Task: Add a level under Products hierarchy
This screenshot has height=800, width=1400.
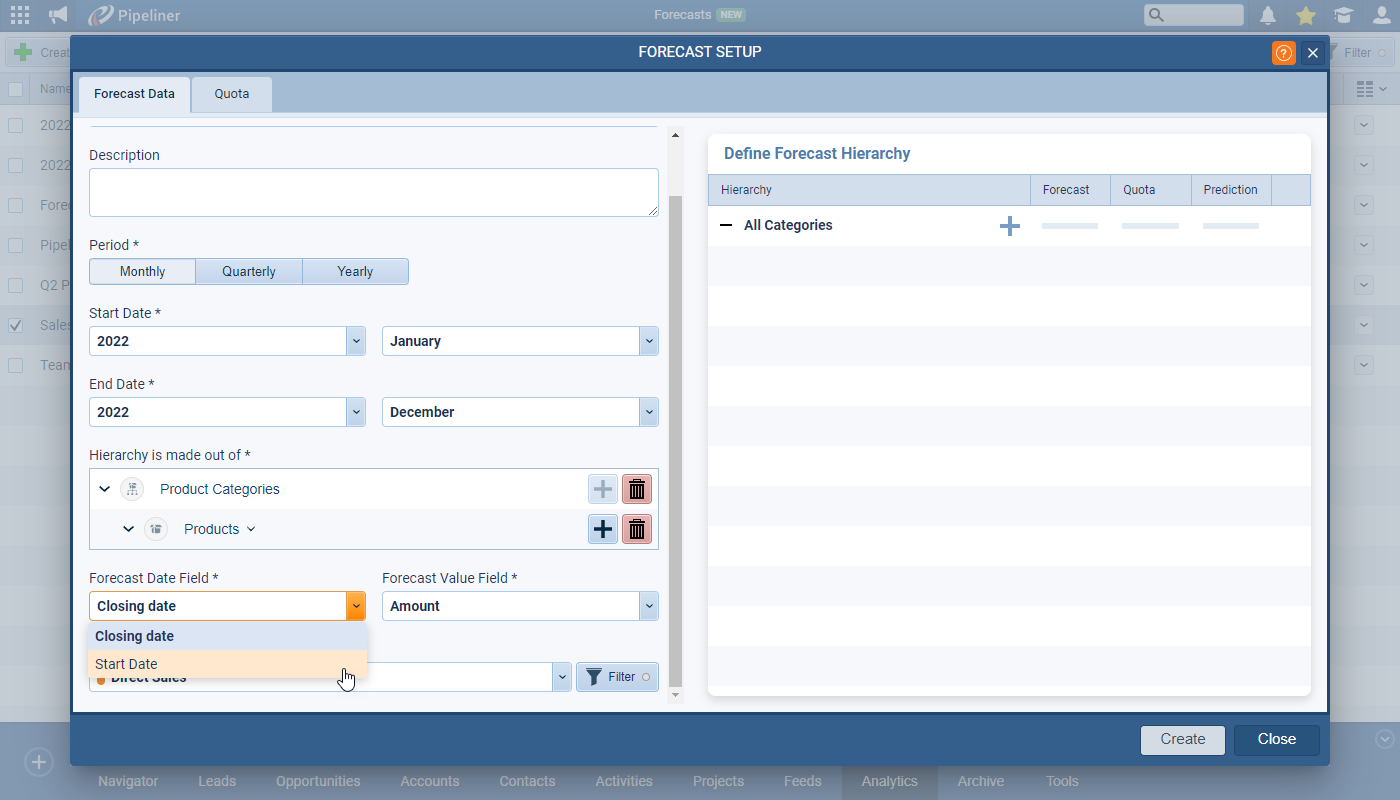Action: click(x=603, y=529)
